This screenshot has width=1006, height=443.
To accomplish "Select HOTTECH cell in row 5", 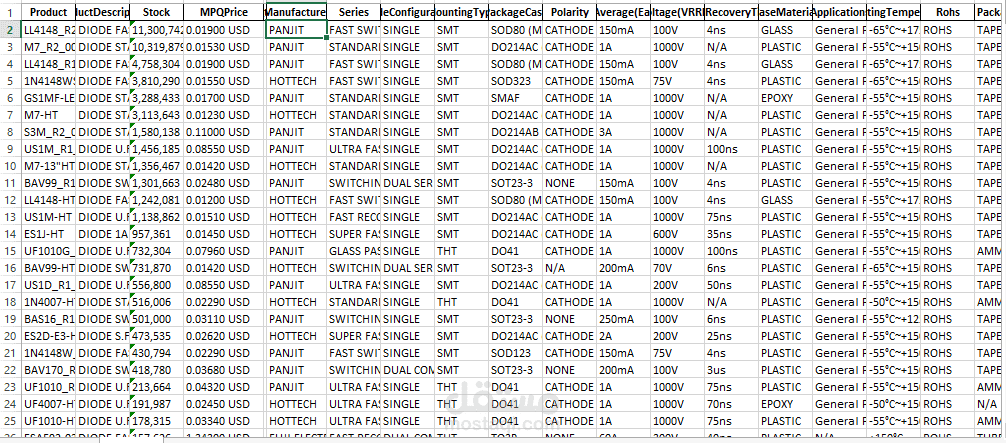I will [x=296, y=81].
